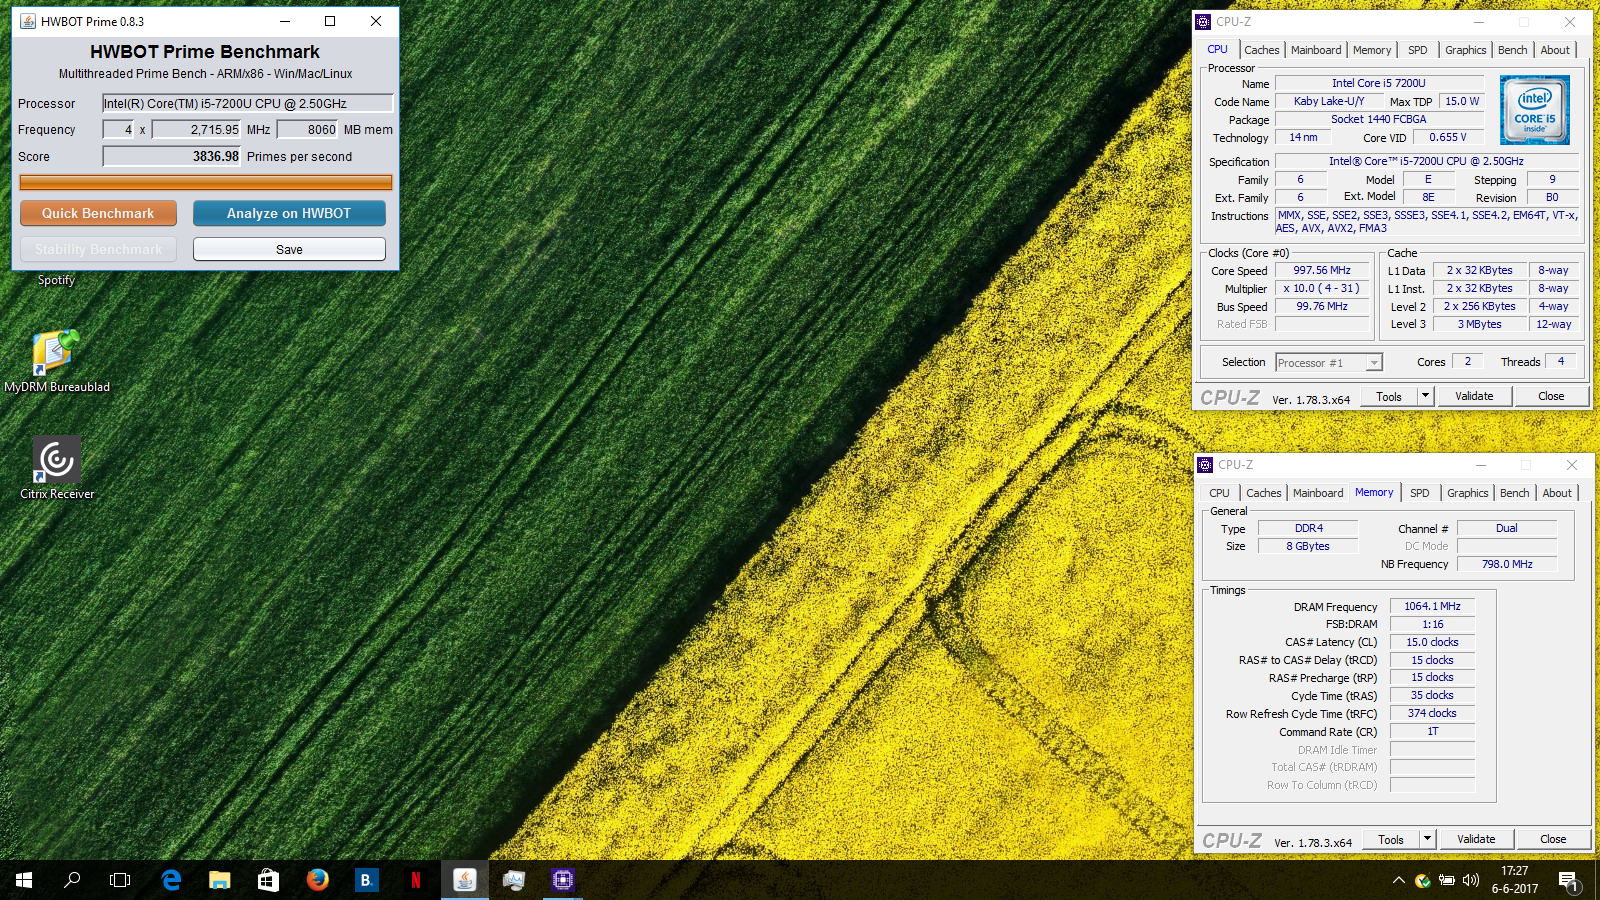Click the Code Name Kaby Lake-U/Y value
The width and height of the screenshot is (1600, 900).
pyautogui.click(x=1329, y=101)
